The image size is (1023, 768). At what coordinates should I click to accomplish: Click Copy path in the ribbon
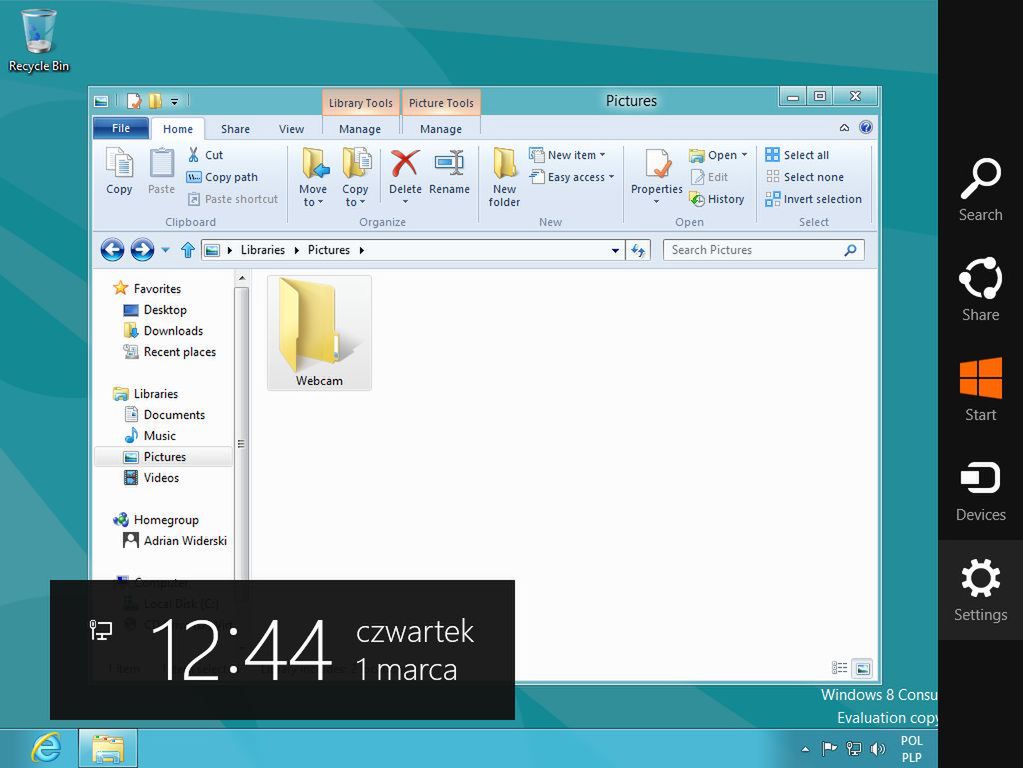click(x=222, y=177)
